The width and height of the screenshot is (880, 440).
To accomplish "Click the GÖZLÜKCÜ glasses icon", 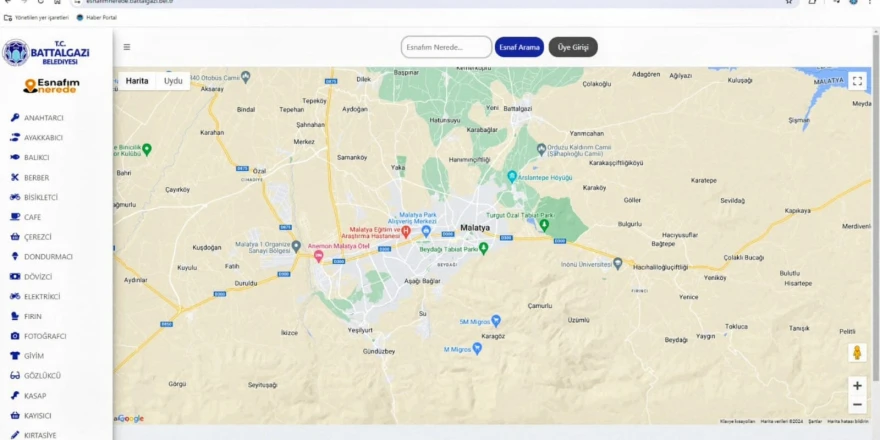I will pyautogui.click(x=15, y=375).
